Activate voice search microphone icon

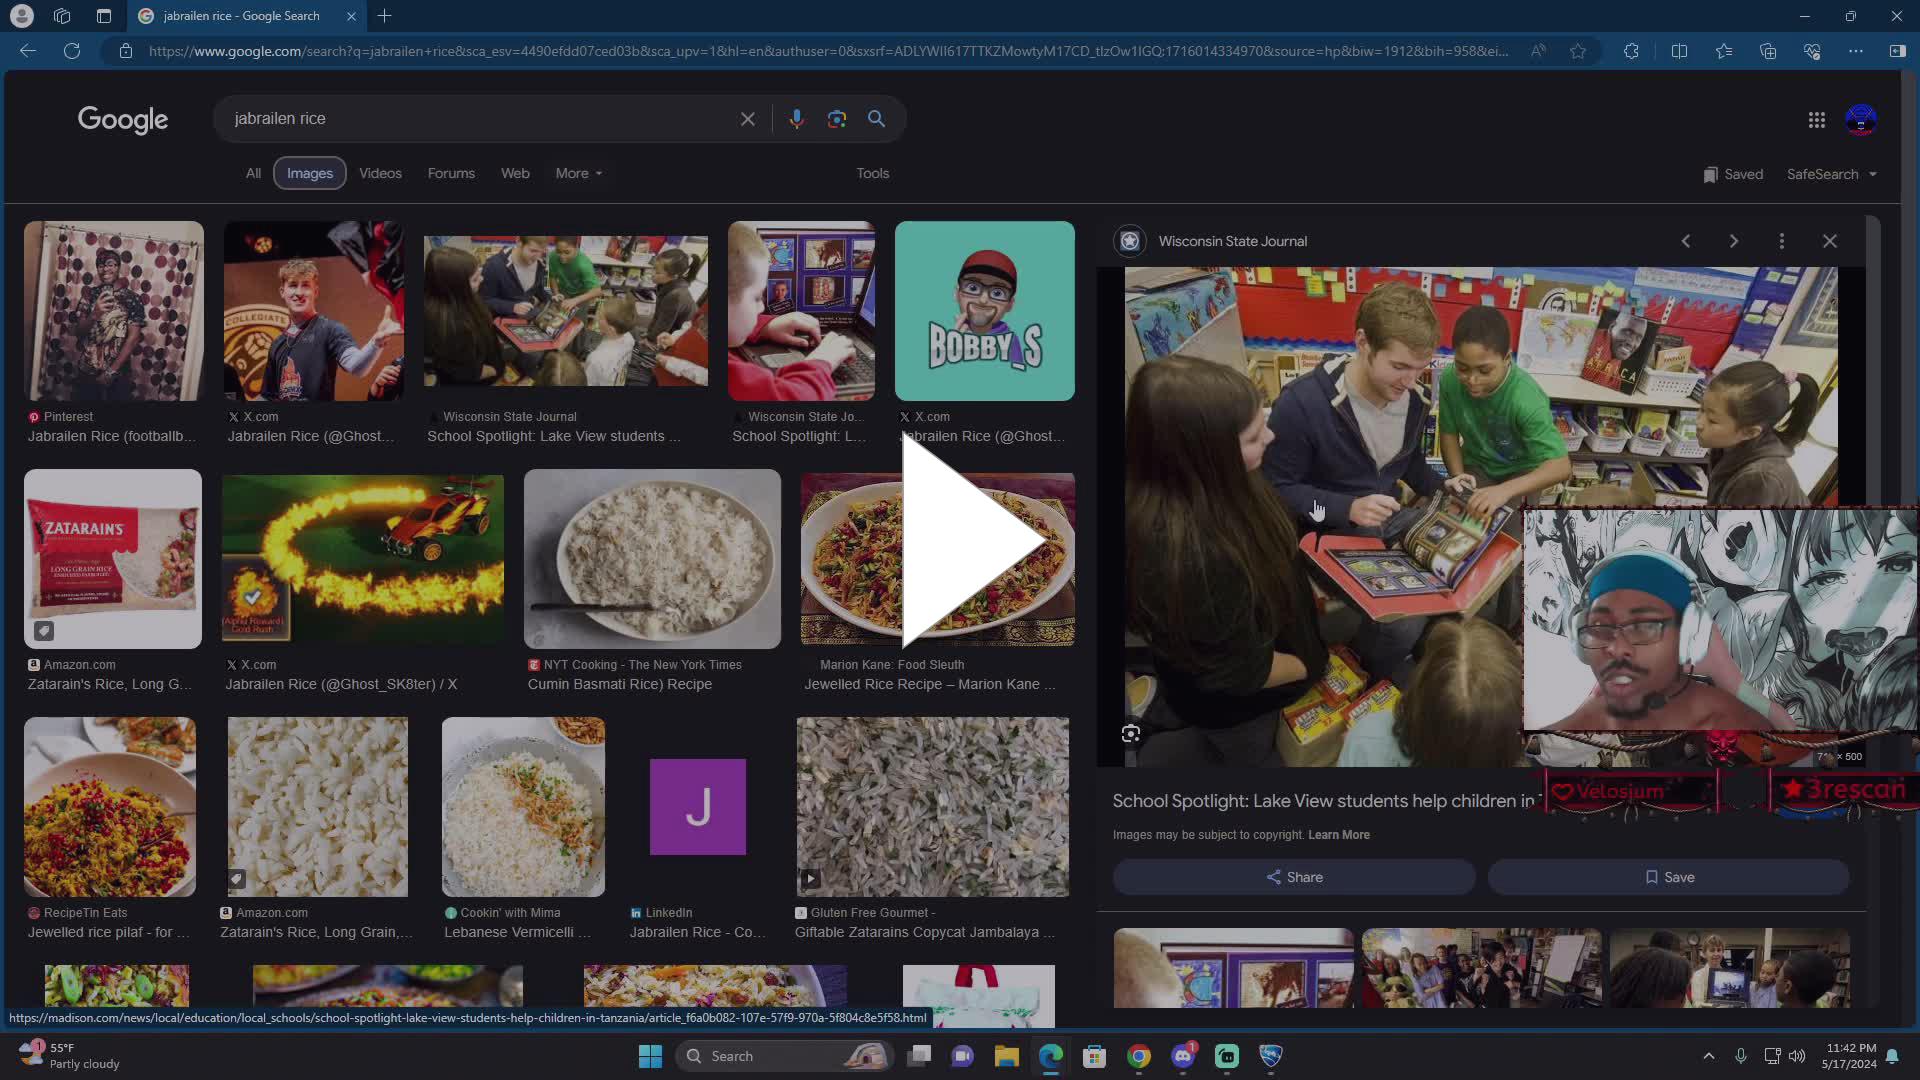[797, 118]
